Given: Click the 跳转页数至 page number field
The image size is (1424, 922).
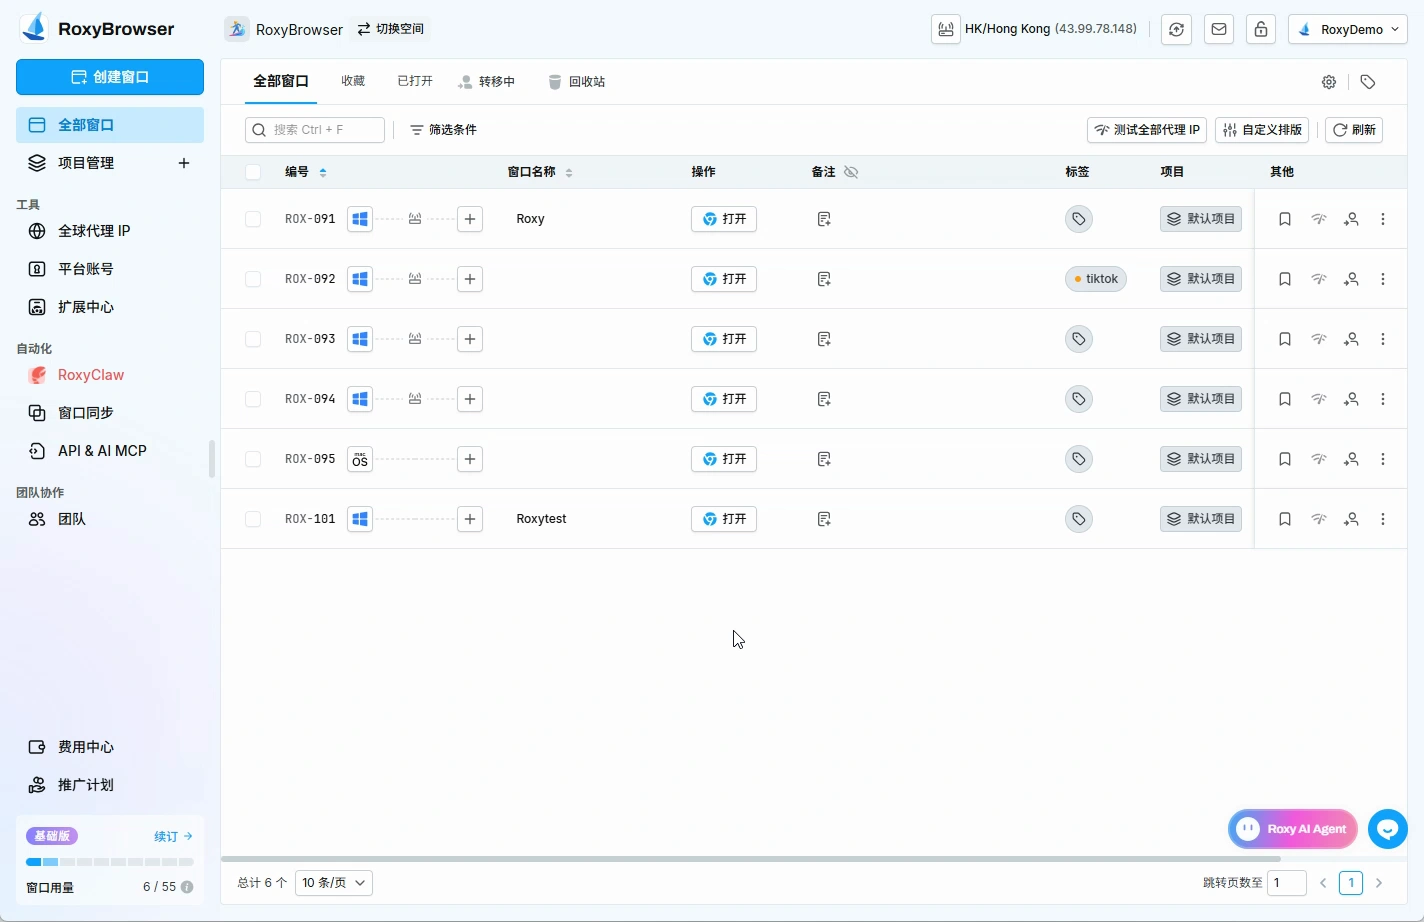Looking at the screenshot, I should [1287, 883].
